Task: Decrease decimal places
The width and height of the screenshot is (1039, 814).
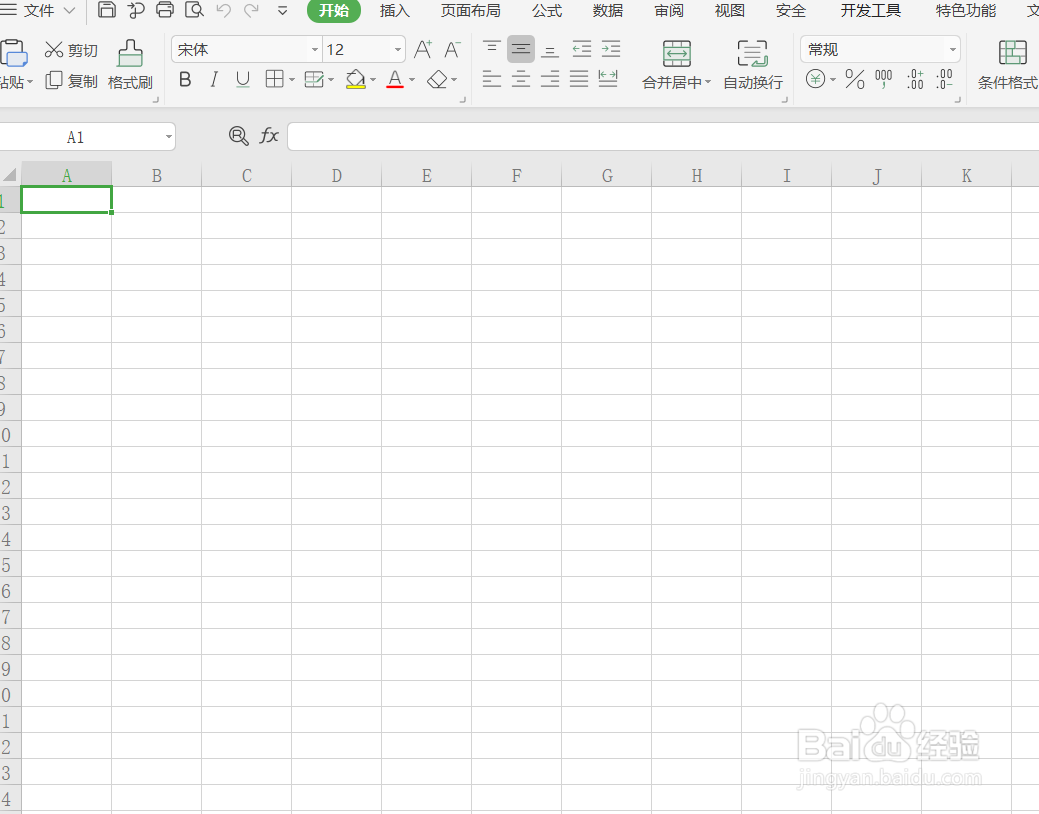Action: click(x=945, y=80)
